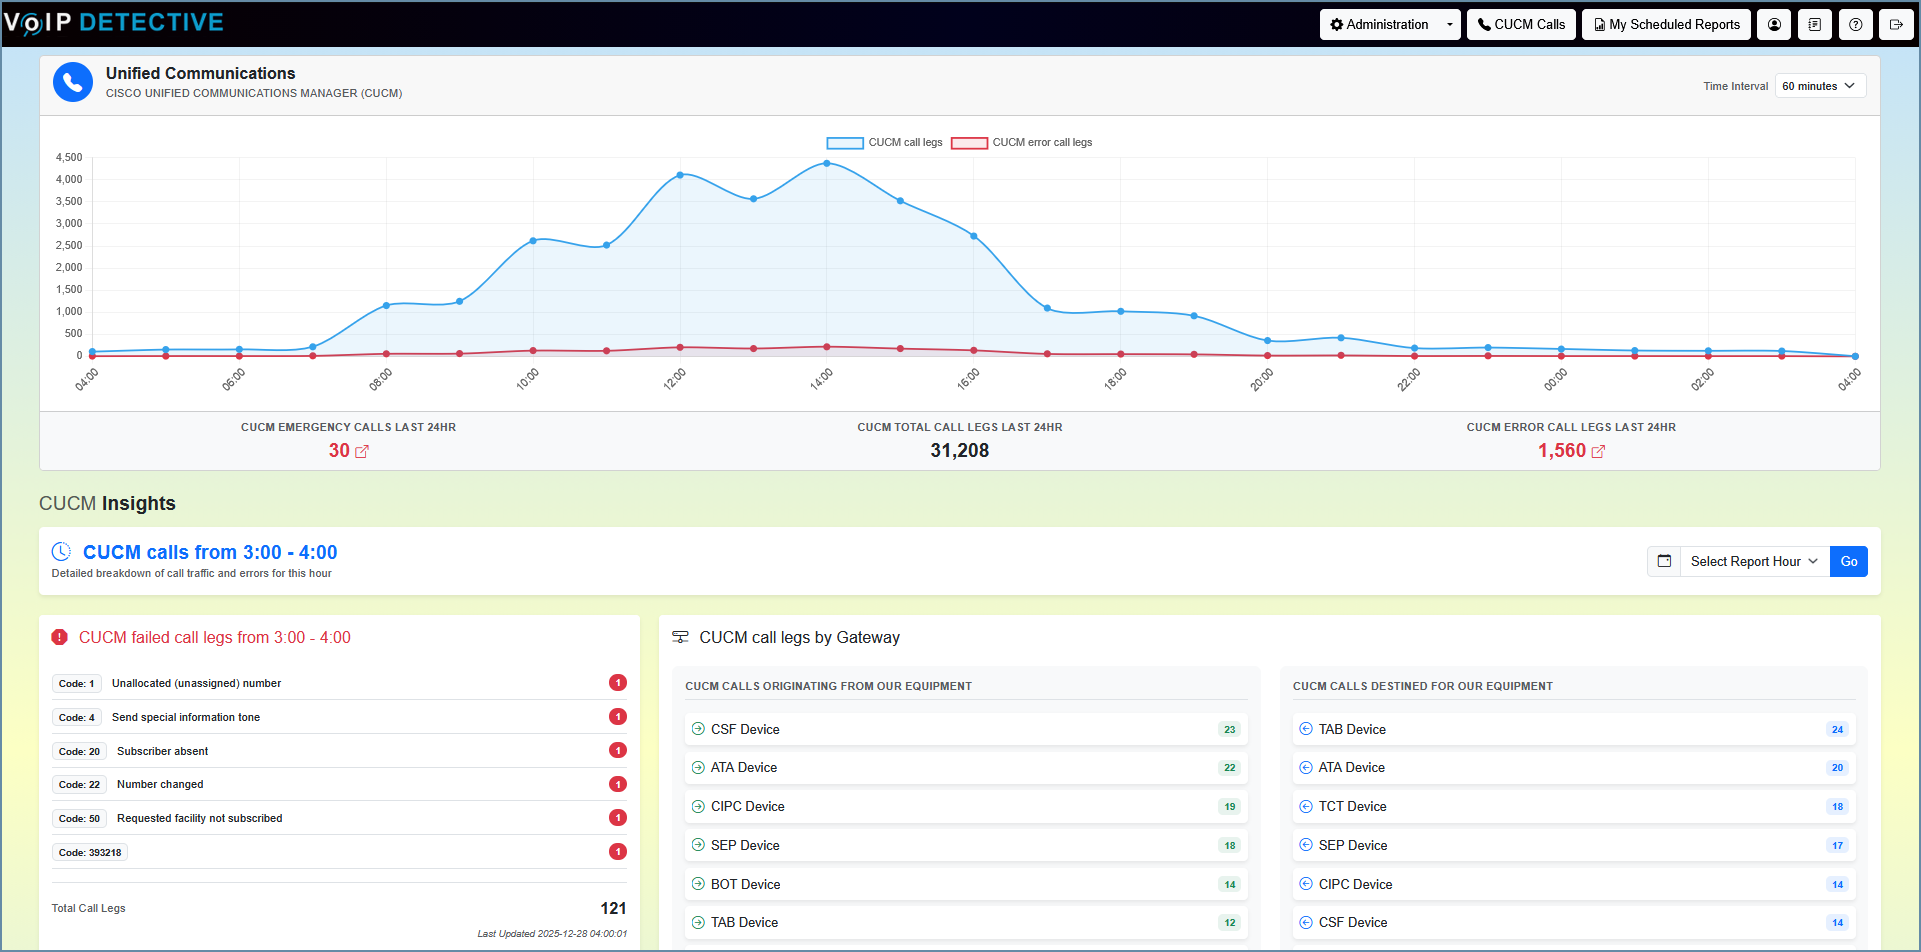1921x952 pixels.
Task: Click the arrow icon on TCT Device row
Action: click(x=1306, y=807)
